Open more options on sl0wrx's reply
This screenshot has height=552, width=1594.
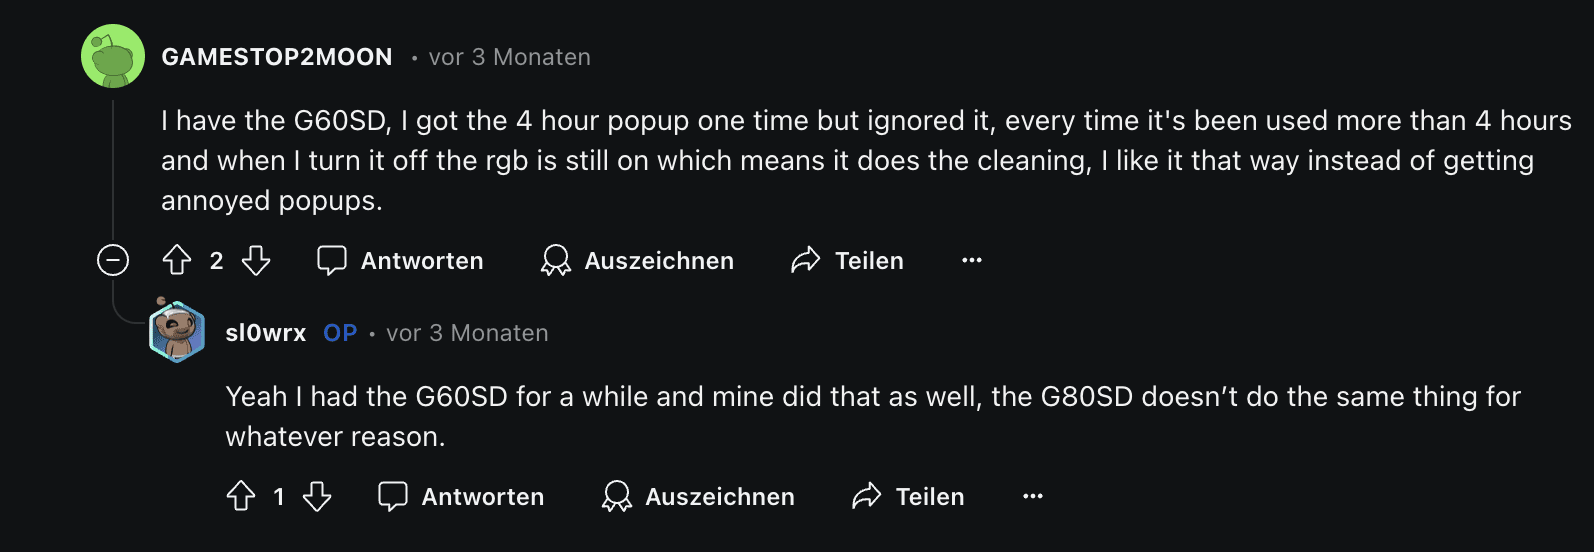click(x=1033, y=496)
